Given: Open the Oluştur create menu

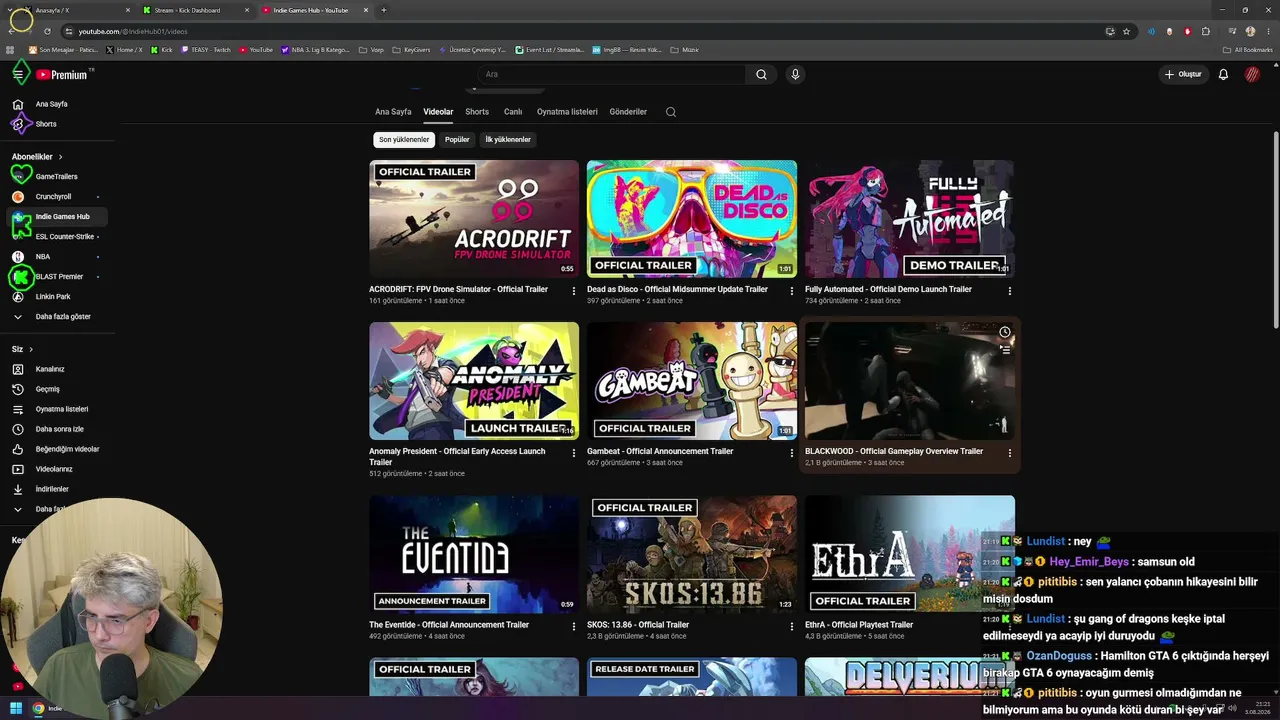Looking at the screenshot, I should (x=1182, y=74).
